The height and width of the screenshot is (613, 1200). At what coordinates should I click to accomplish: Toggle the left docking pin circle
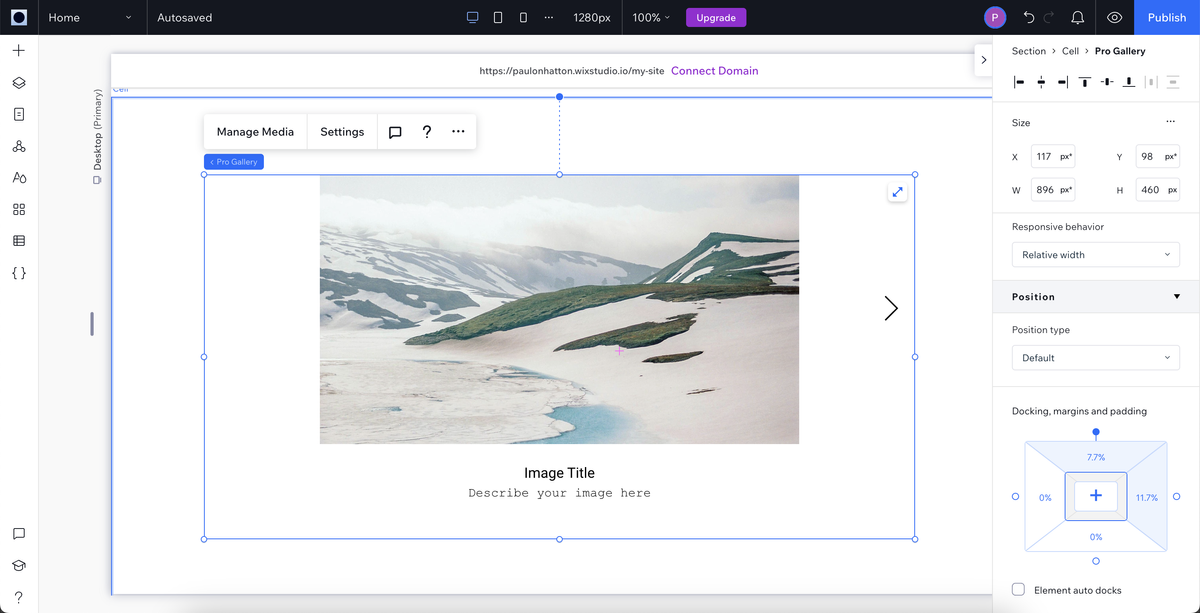tap(1015, 496)
